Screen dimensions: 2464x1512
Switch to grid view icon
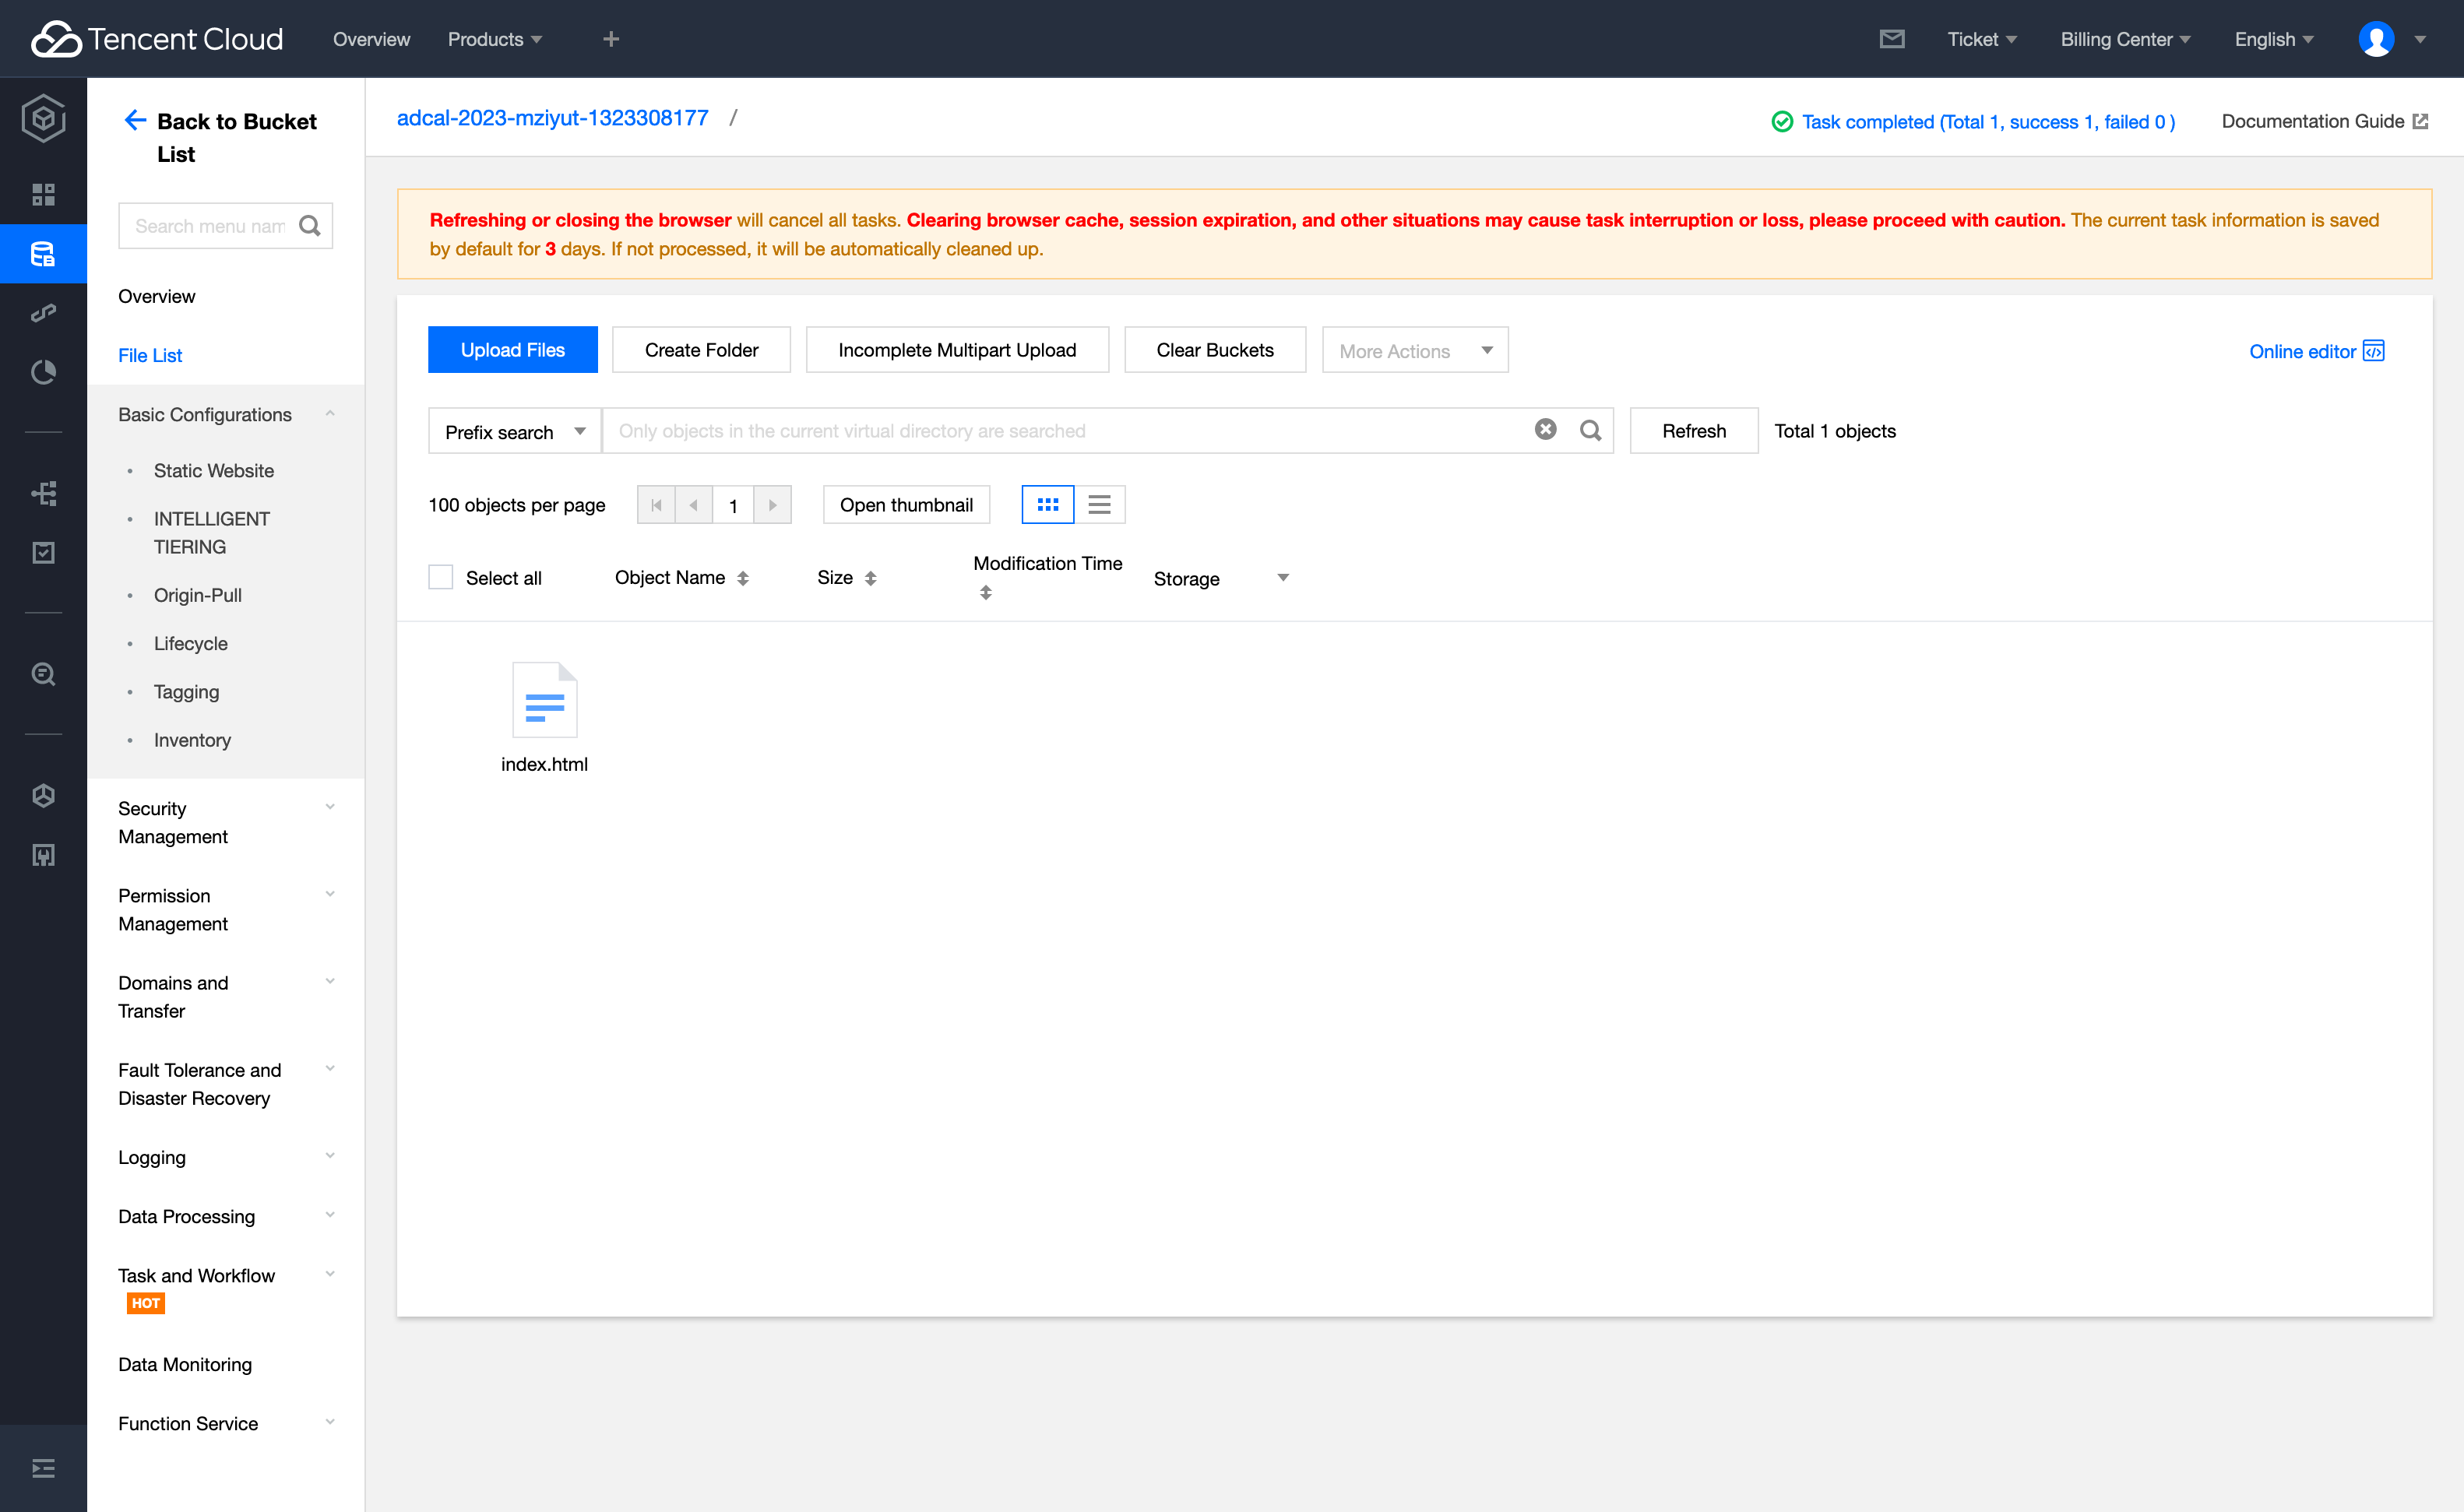pos(1047,505)
